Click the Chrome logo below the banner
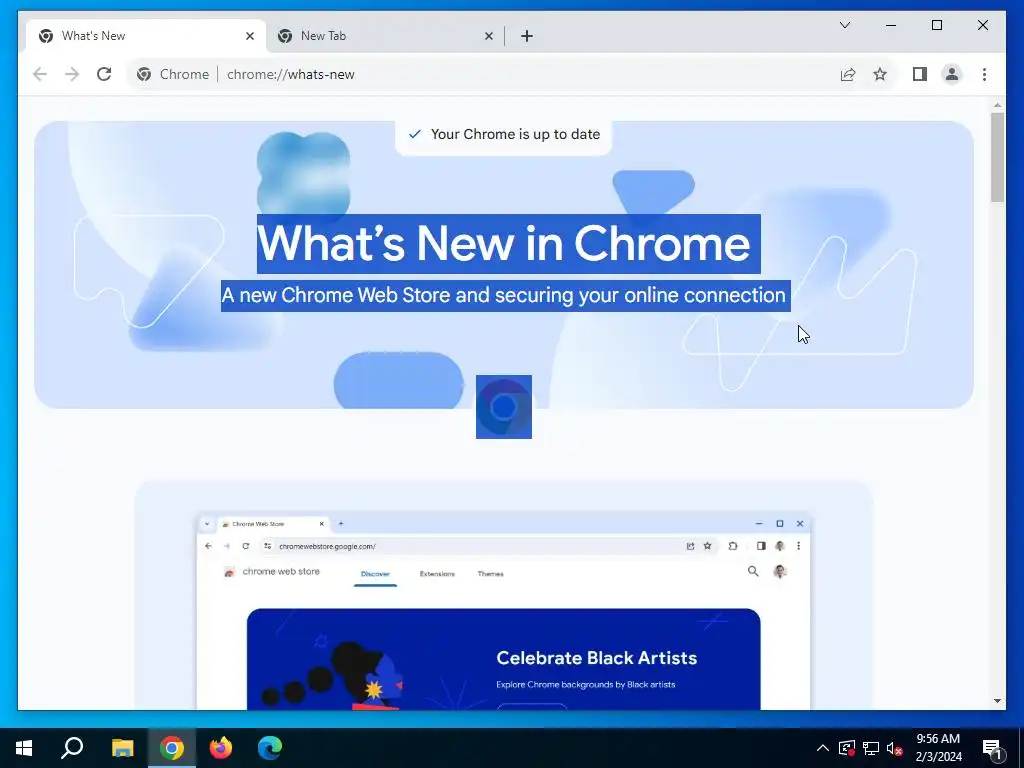 click(x=504, y=407)
